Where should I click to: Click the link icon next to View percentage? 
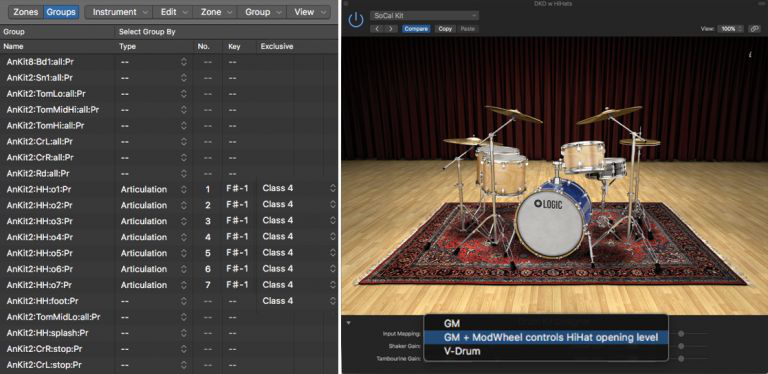[755, 29]
